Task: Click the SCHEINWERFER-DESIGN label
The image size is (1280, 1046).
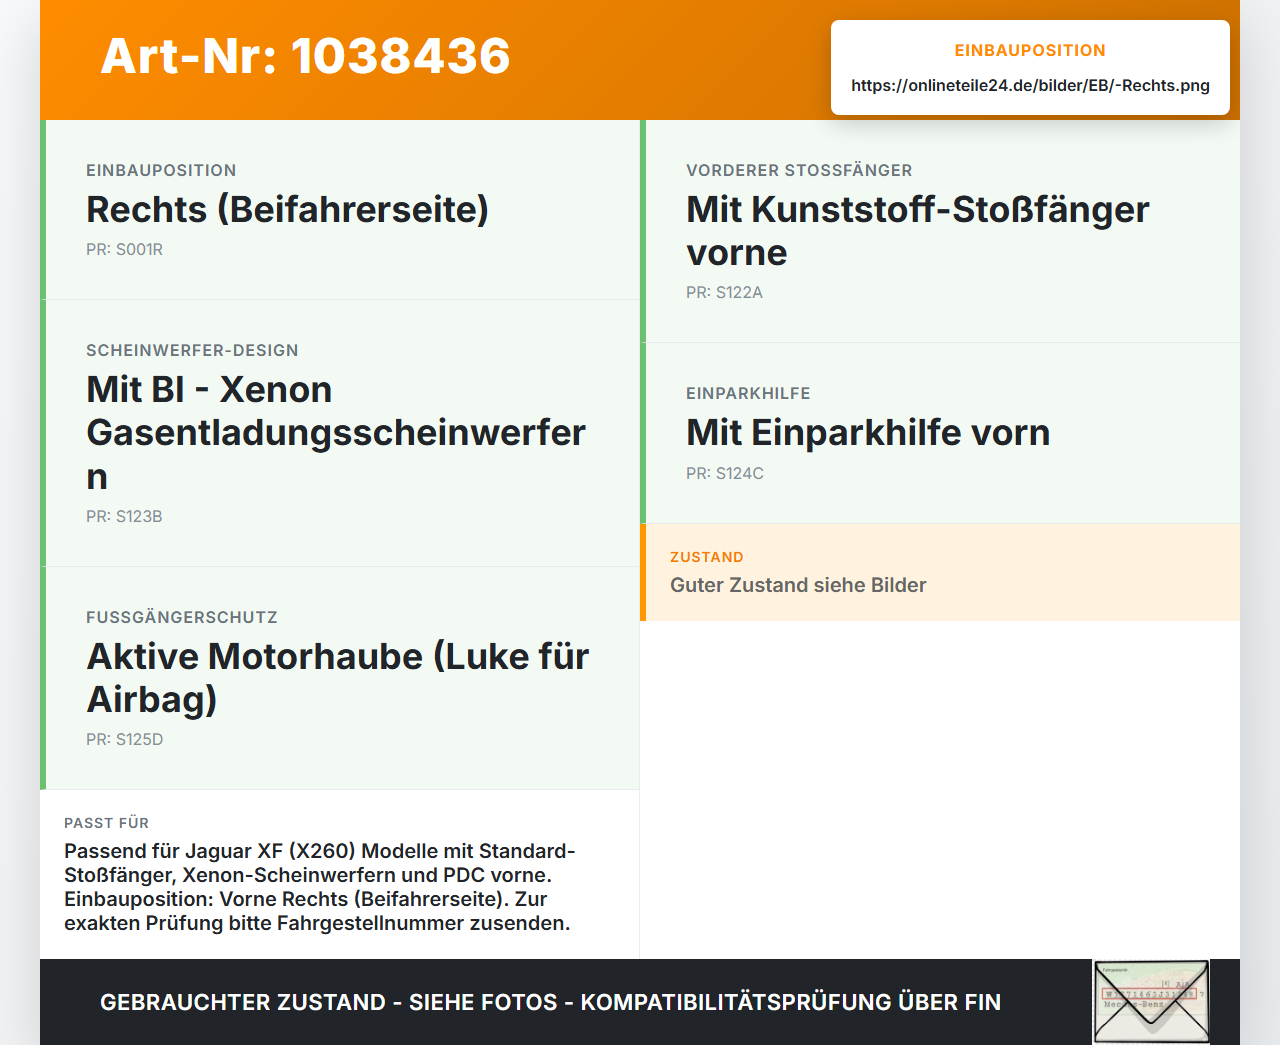Action: (192, 350)
